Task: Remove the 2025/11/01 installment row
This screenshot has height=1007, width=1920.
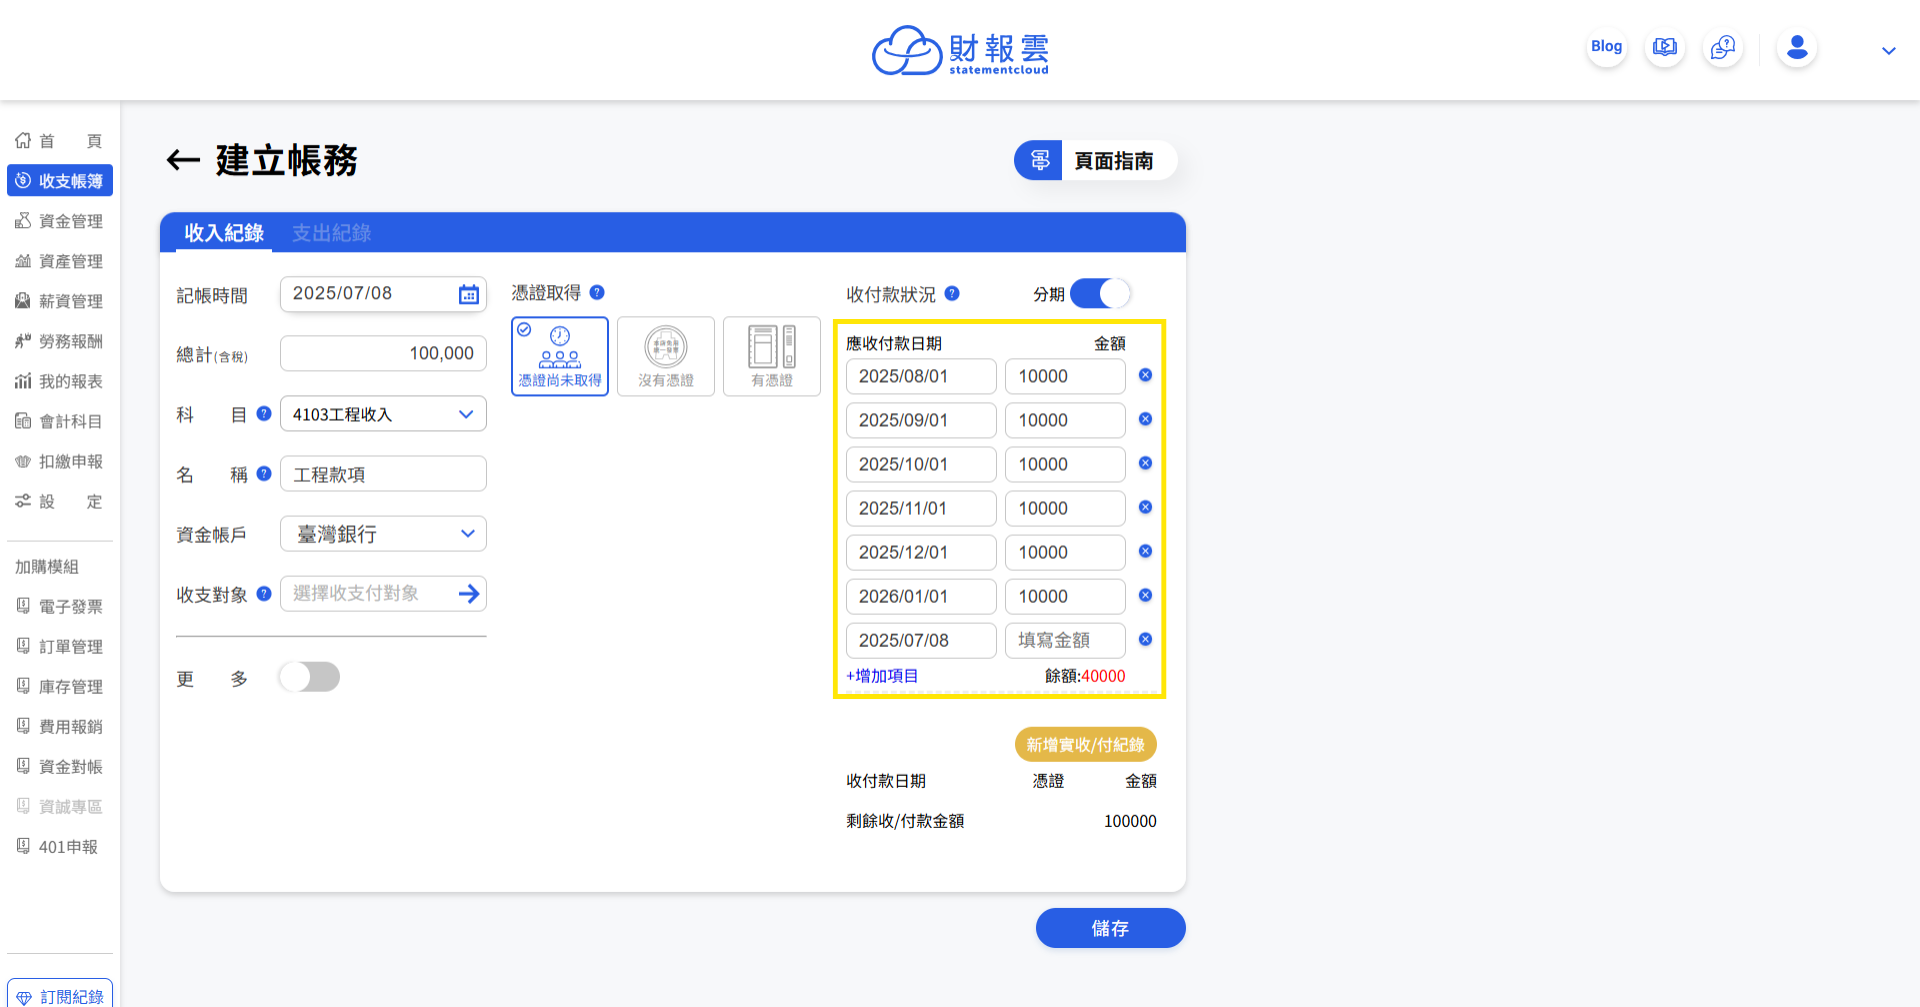Action: click(x=1145, y=507)
